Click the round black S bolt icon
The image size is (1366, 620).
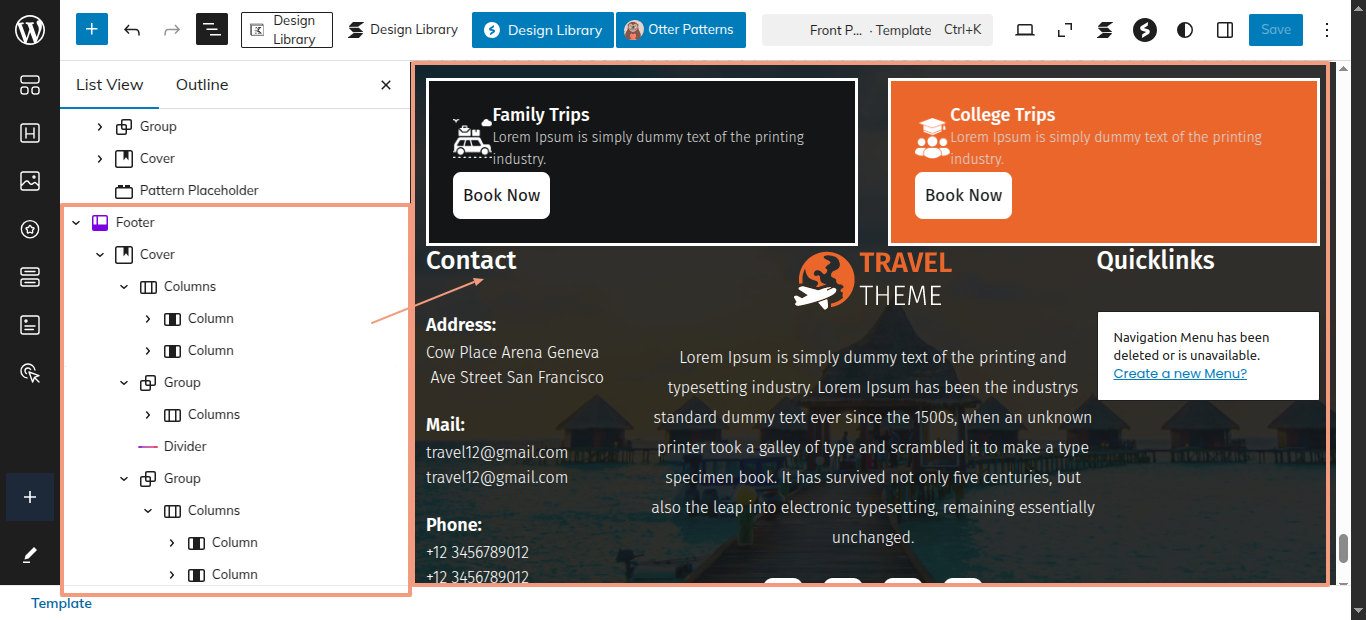tap(1145, 30)
